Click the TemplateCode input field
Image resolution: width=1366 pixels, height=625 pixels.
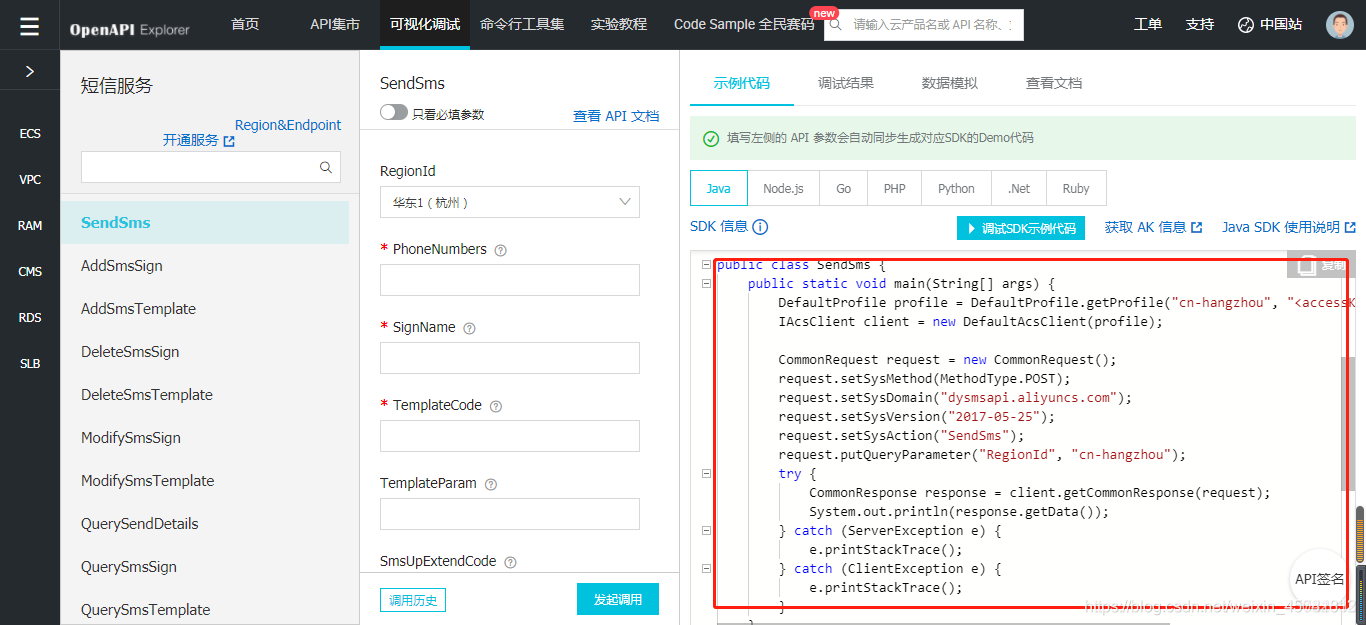click(x=510, y=436)
